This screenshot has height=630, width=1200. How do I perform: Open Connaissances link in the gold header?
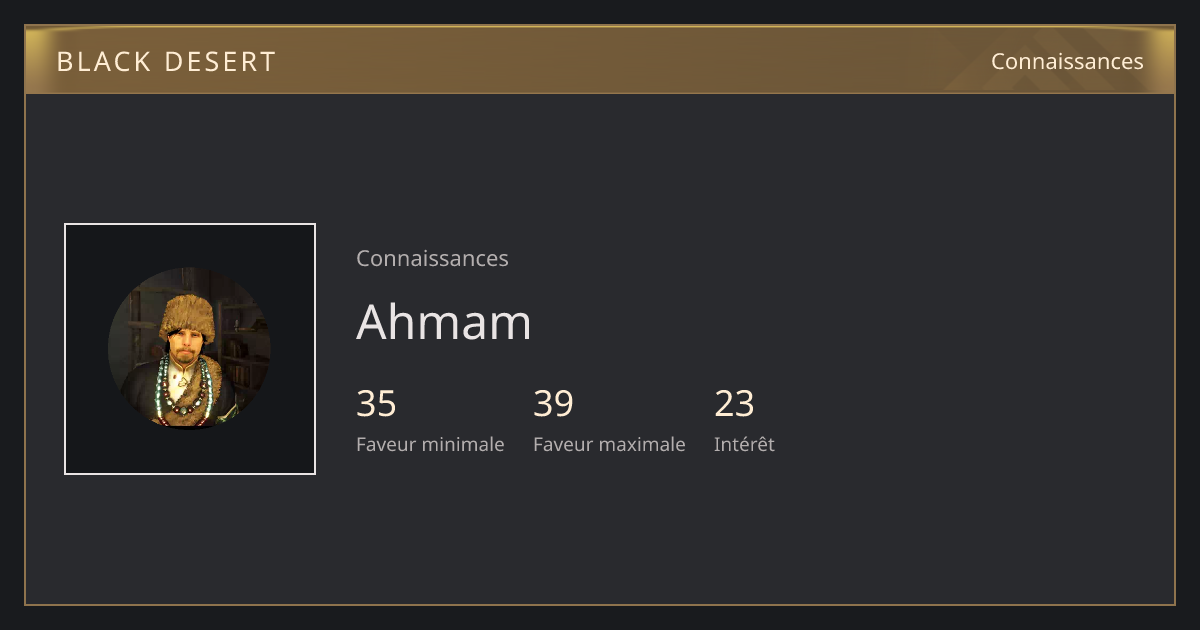[x=1067, y=61]
